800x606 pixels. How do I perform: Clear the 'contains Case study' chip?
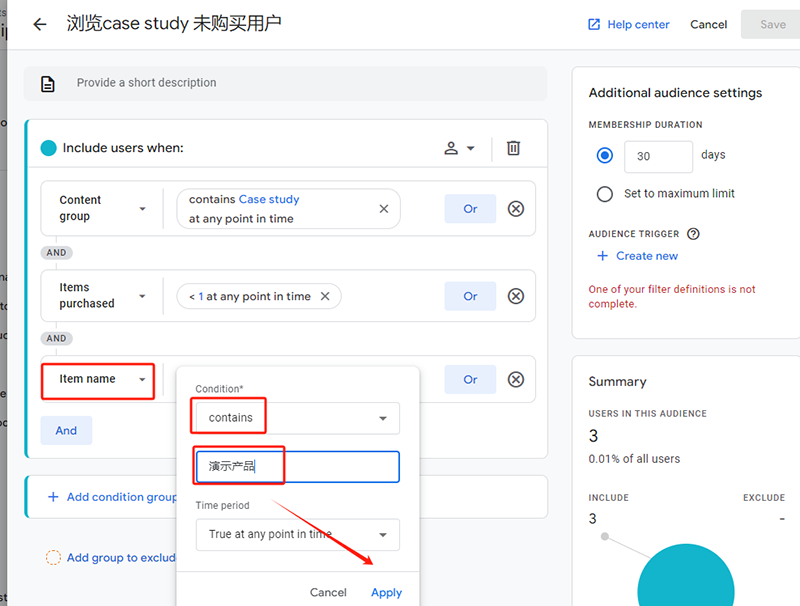(383, 209)
